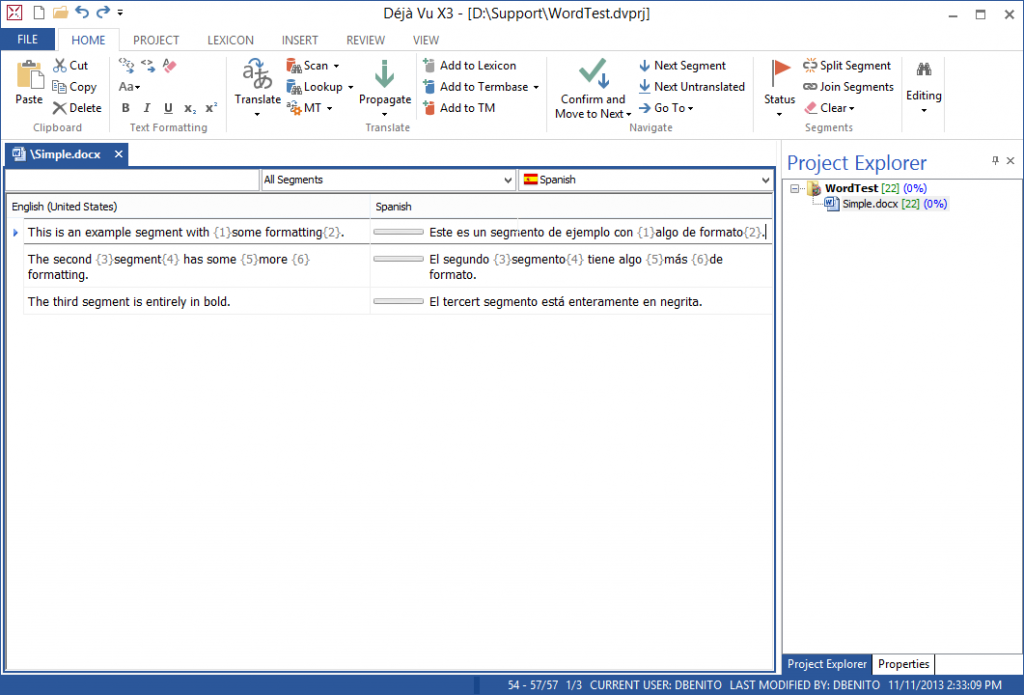Screen dimensions: 1024x695
Task: Click the MT machine translation icon
Action: [x=294, y=108]
